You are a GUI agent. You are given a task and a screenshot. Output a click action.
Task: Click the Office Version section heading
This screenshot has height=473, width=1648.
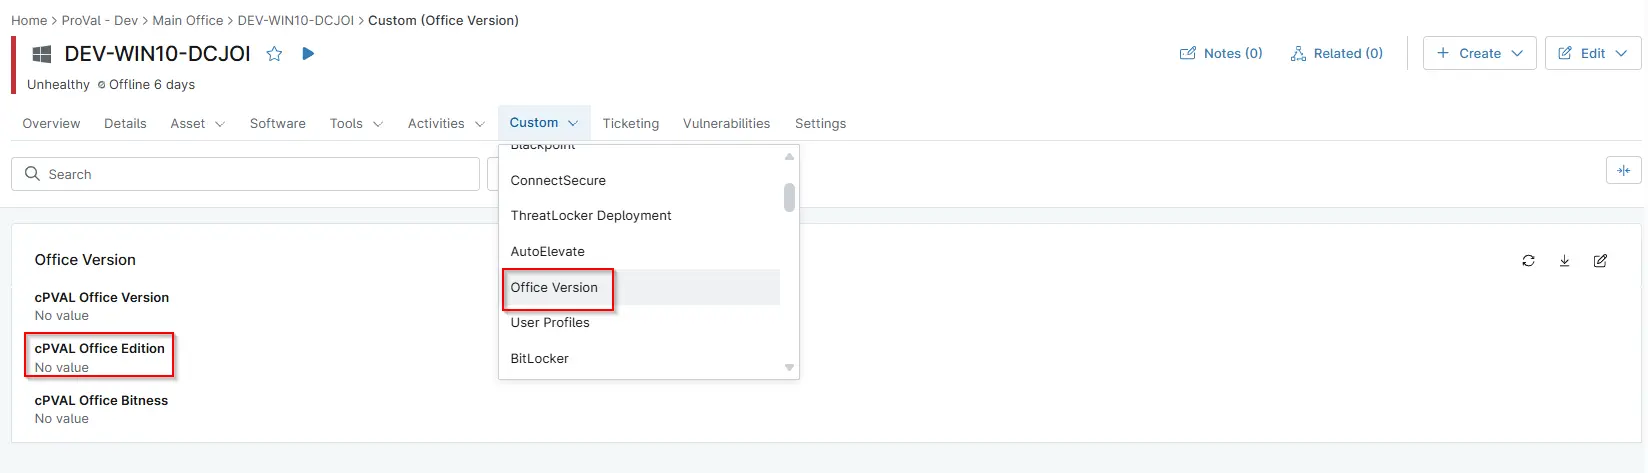[85, 260]
